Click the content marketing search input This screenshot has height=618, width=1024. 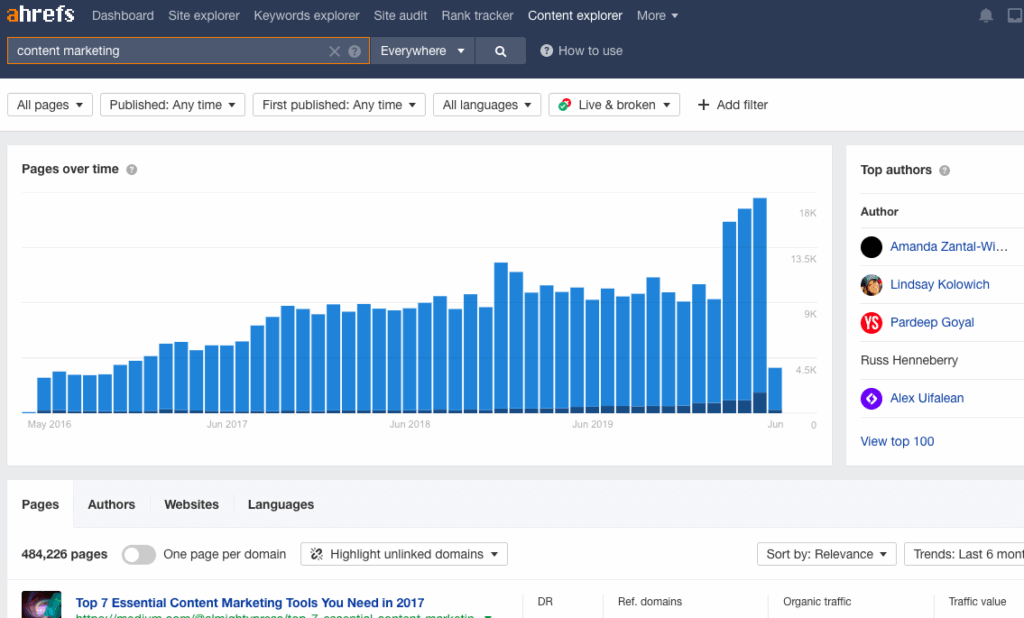[170, 51]
